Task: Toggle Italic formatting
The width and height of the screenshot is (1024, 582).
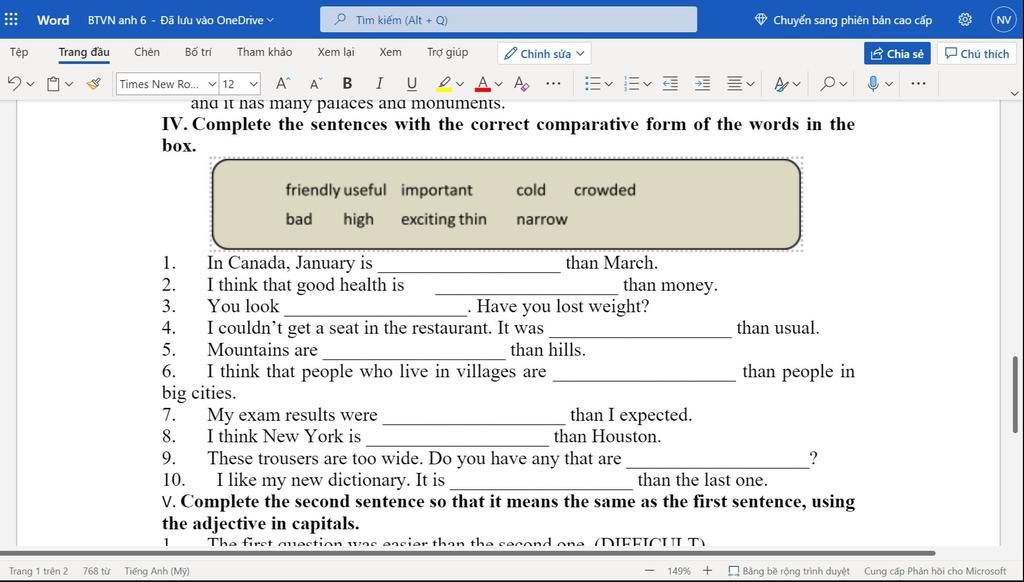Action: [x=379, y=84]
